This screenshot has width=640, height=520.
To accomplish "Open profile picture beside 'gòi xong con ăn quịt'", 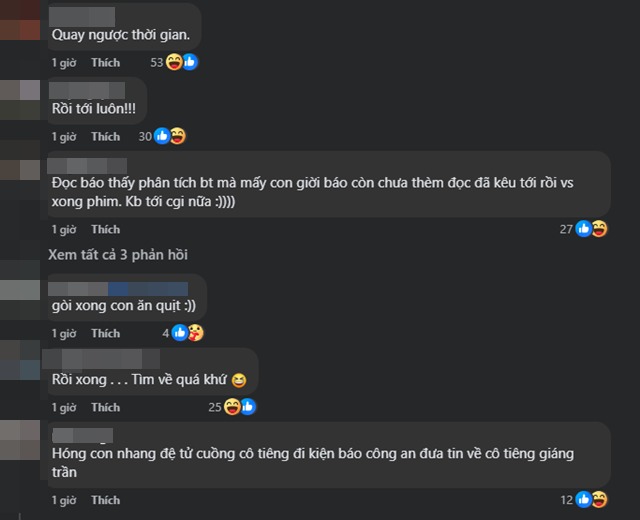I will pos(20,294).
